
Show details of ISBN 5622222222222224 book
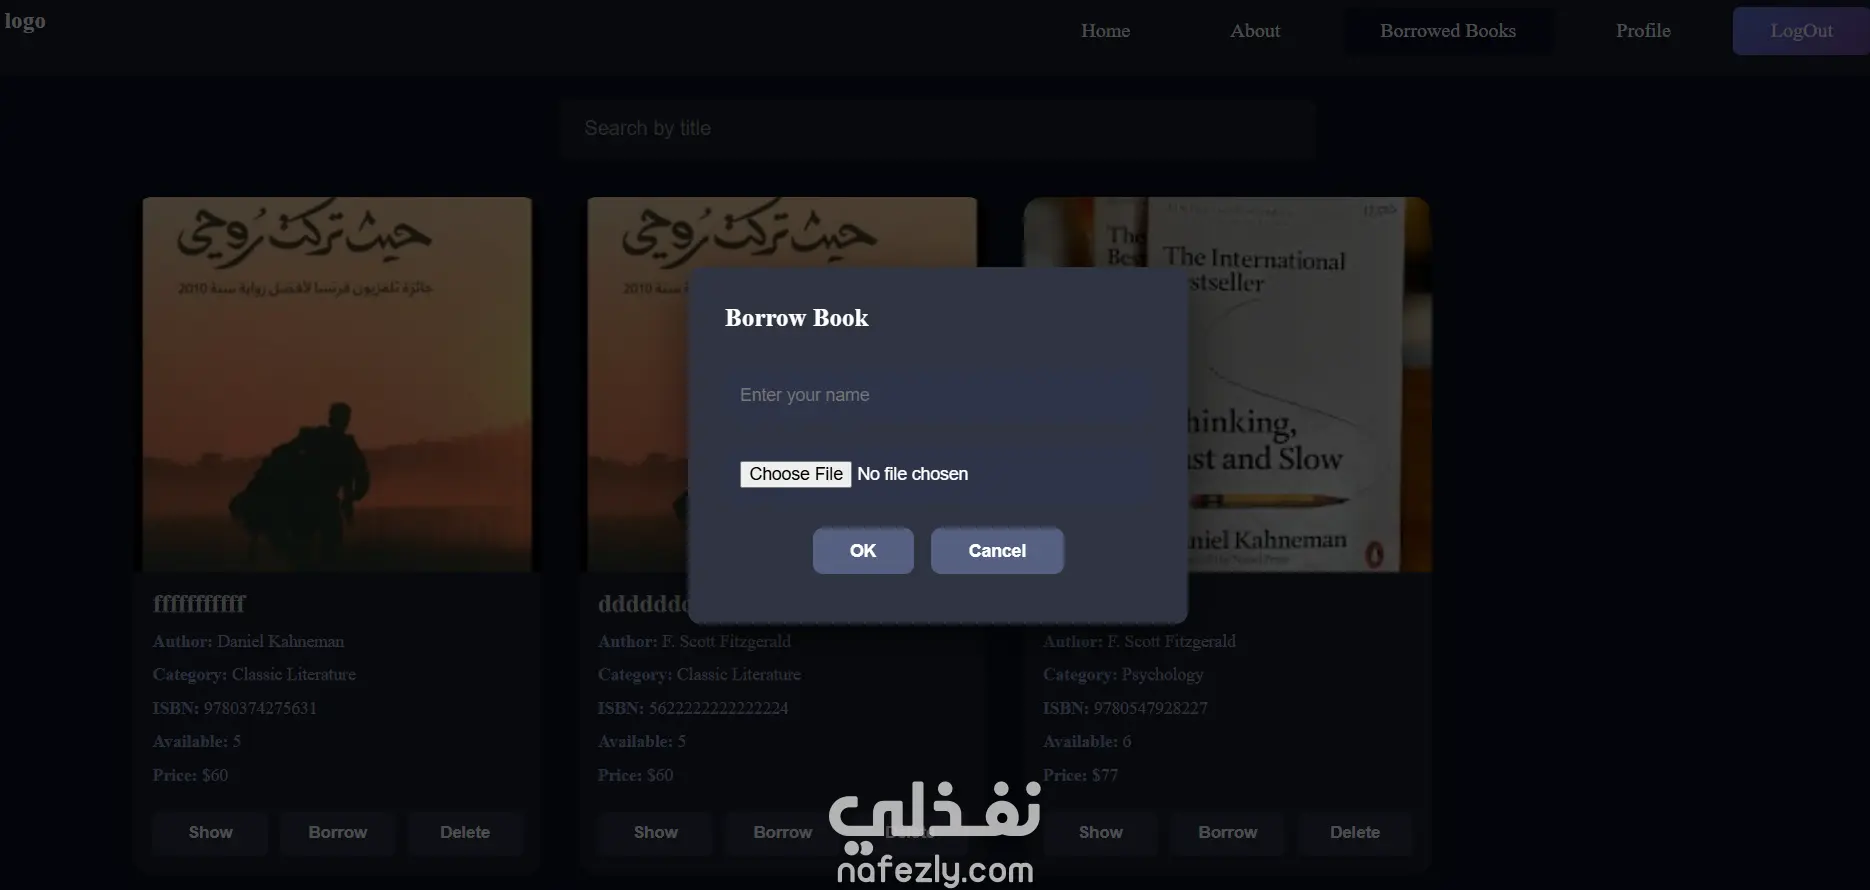pyautogui.click(x=656, y=832)
